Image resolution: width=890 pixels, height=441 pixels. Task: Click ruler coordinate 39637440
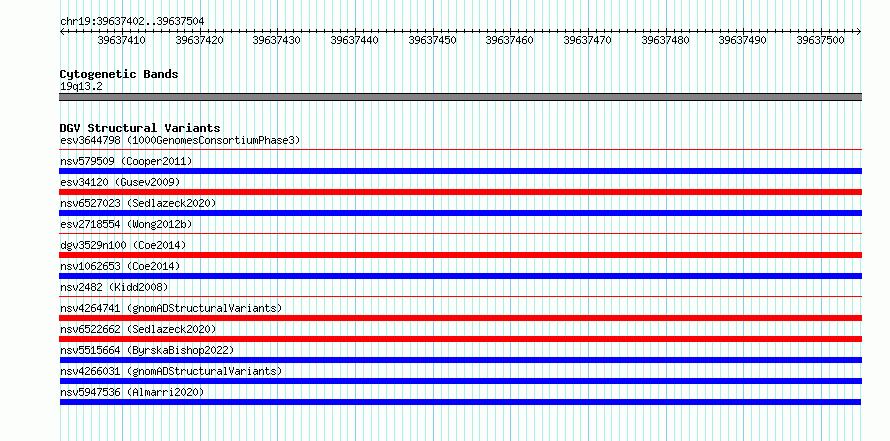(354, 40)
